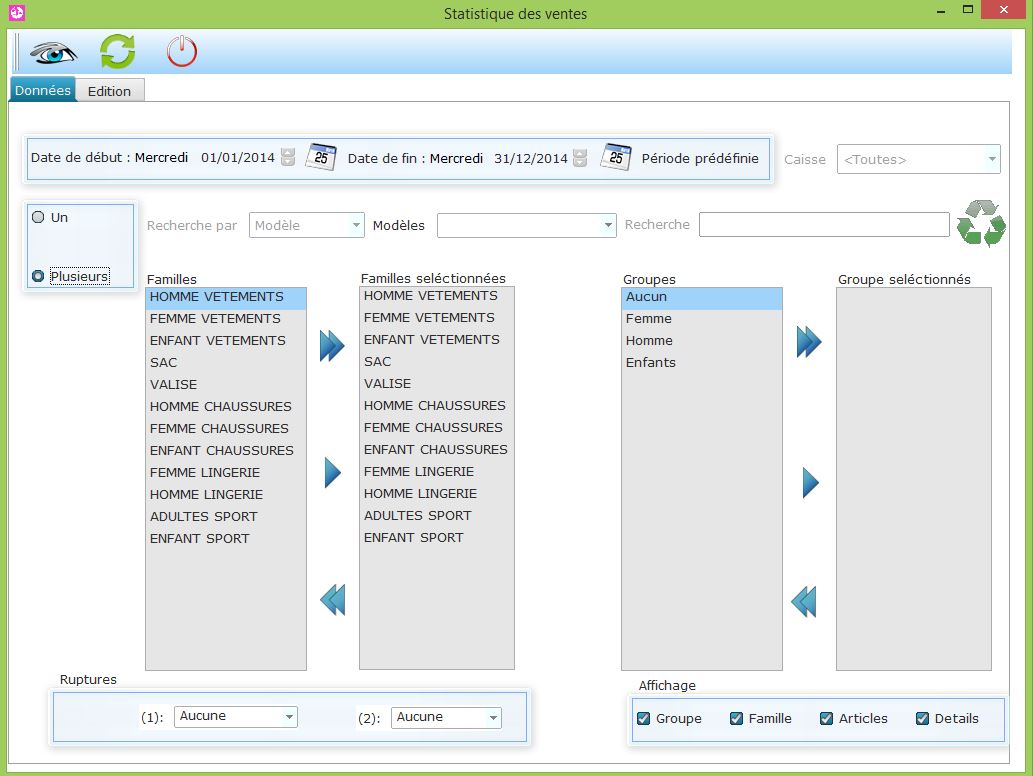Remove all selected families with double left arrow
The width and height of the screenshot is (1033, 776).
(x=332, y=600)
